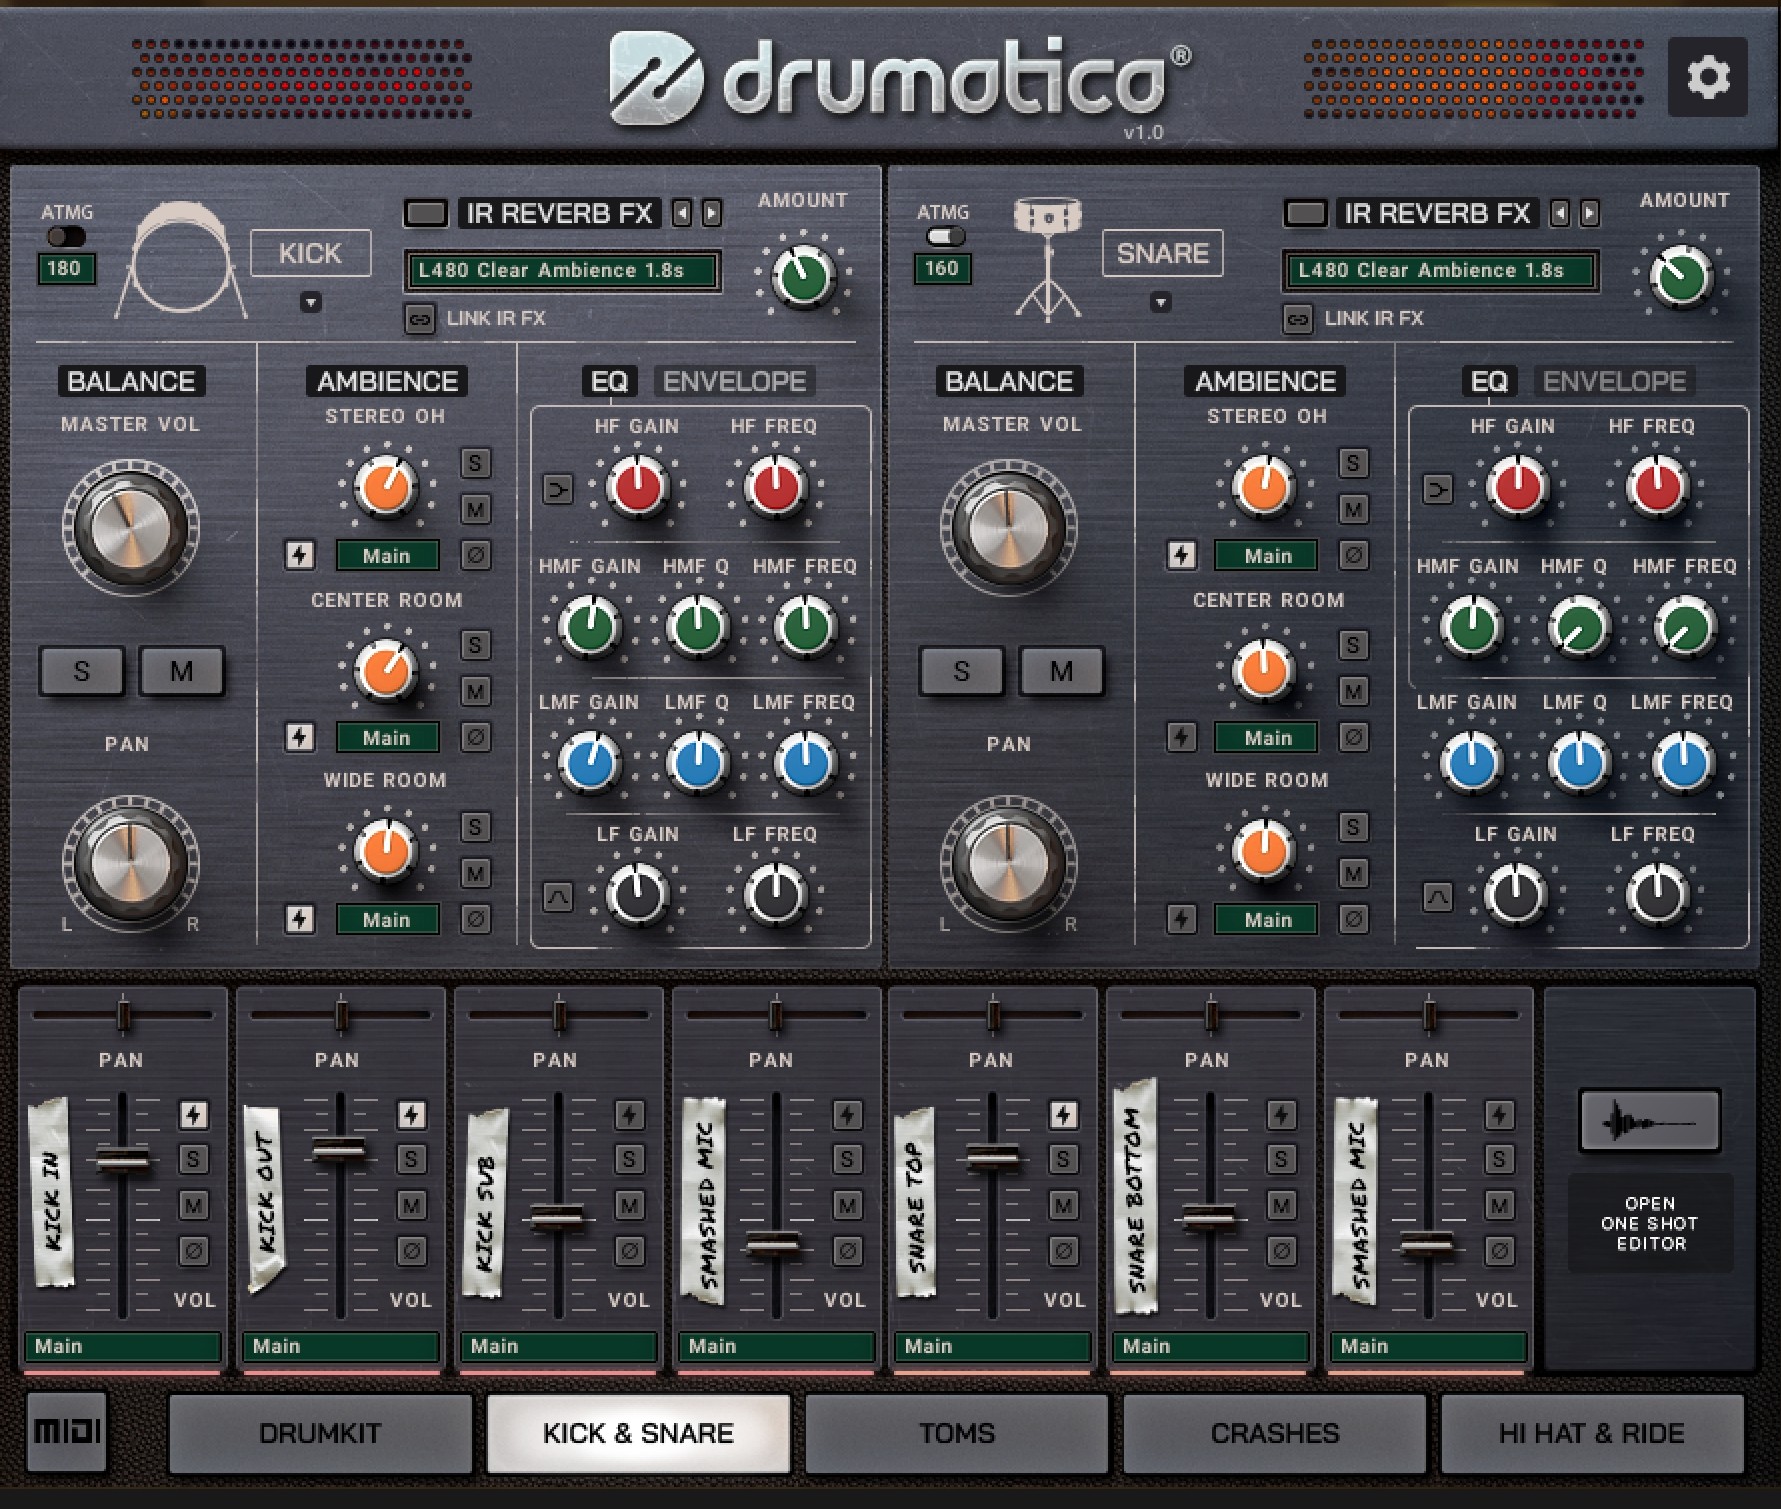
Task: Switch to the HI HAT & RIDE tab
Action: [1592, 1433]
